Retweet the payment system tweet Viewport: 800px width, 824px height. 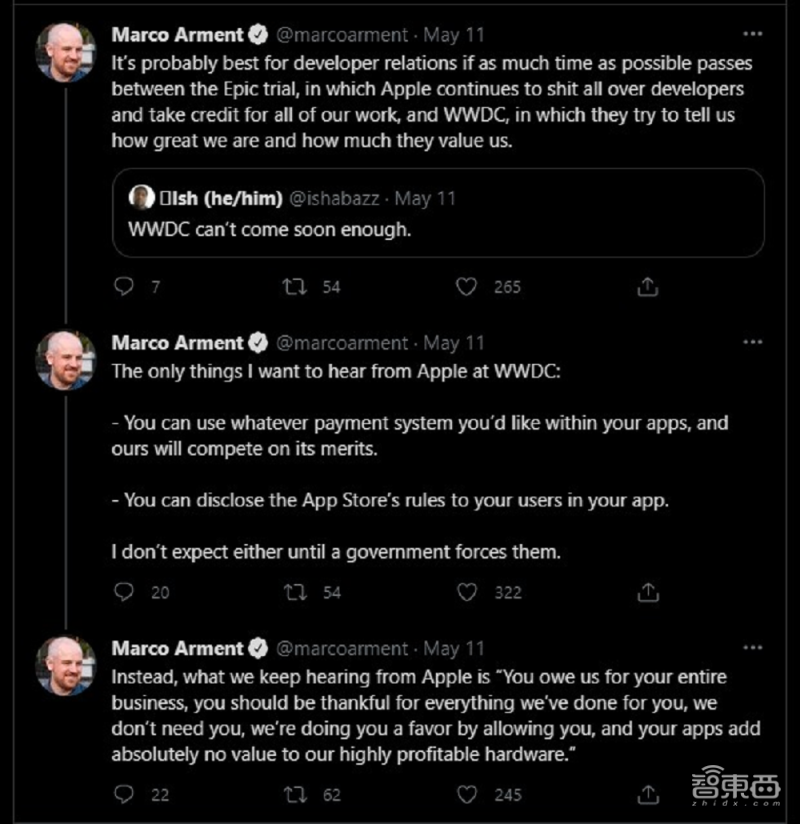[295, 592]
